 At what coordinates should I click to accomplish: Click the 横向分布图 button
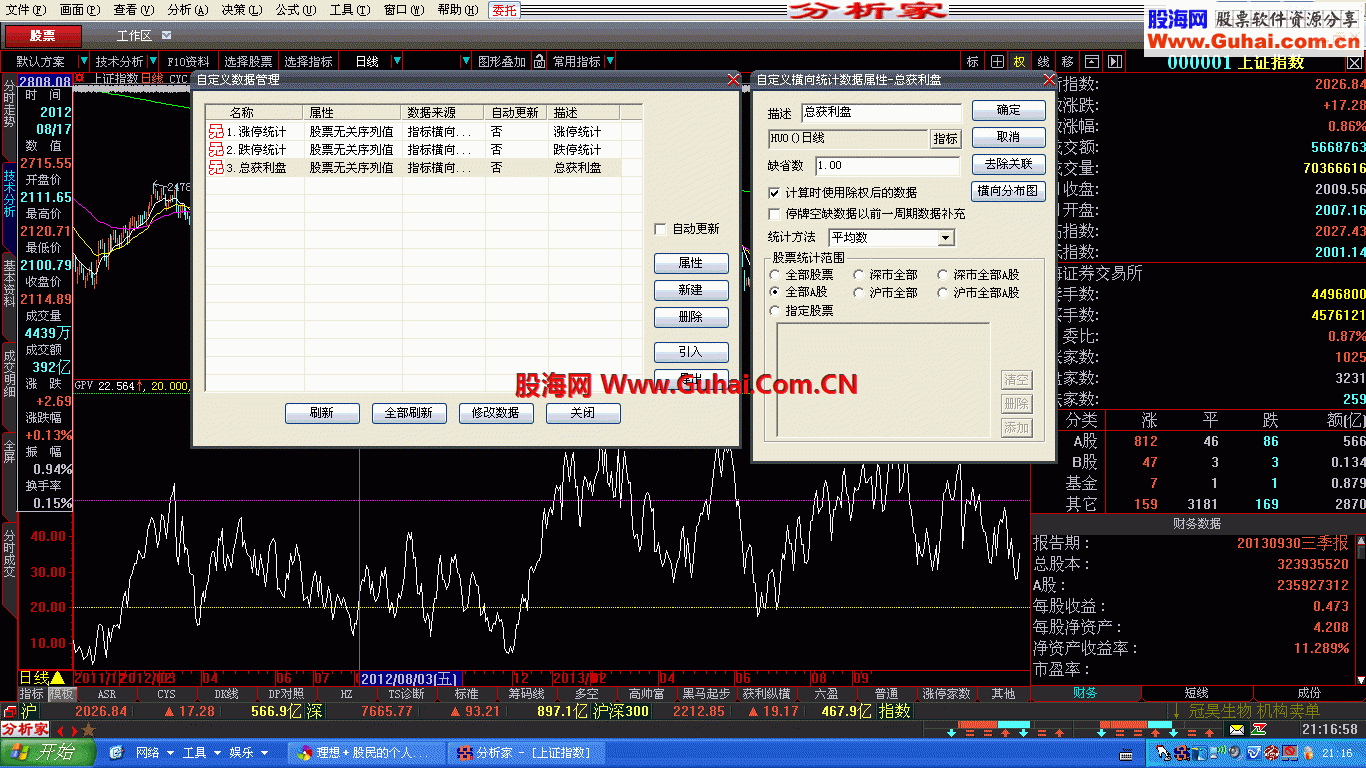pos(1009,191)
